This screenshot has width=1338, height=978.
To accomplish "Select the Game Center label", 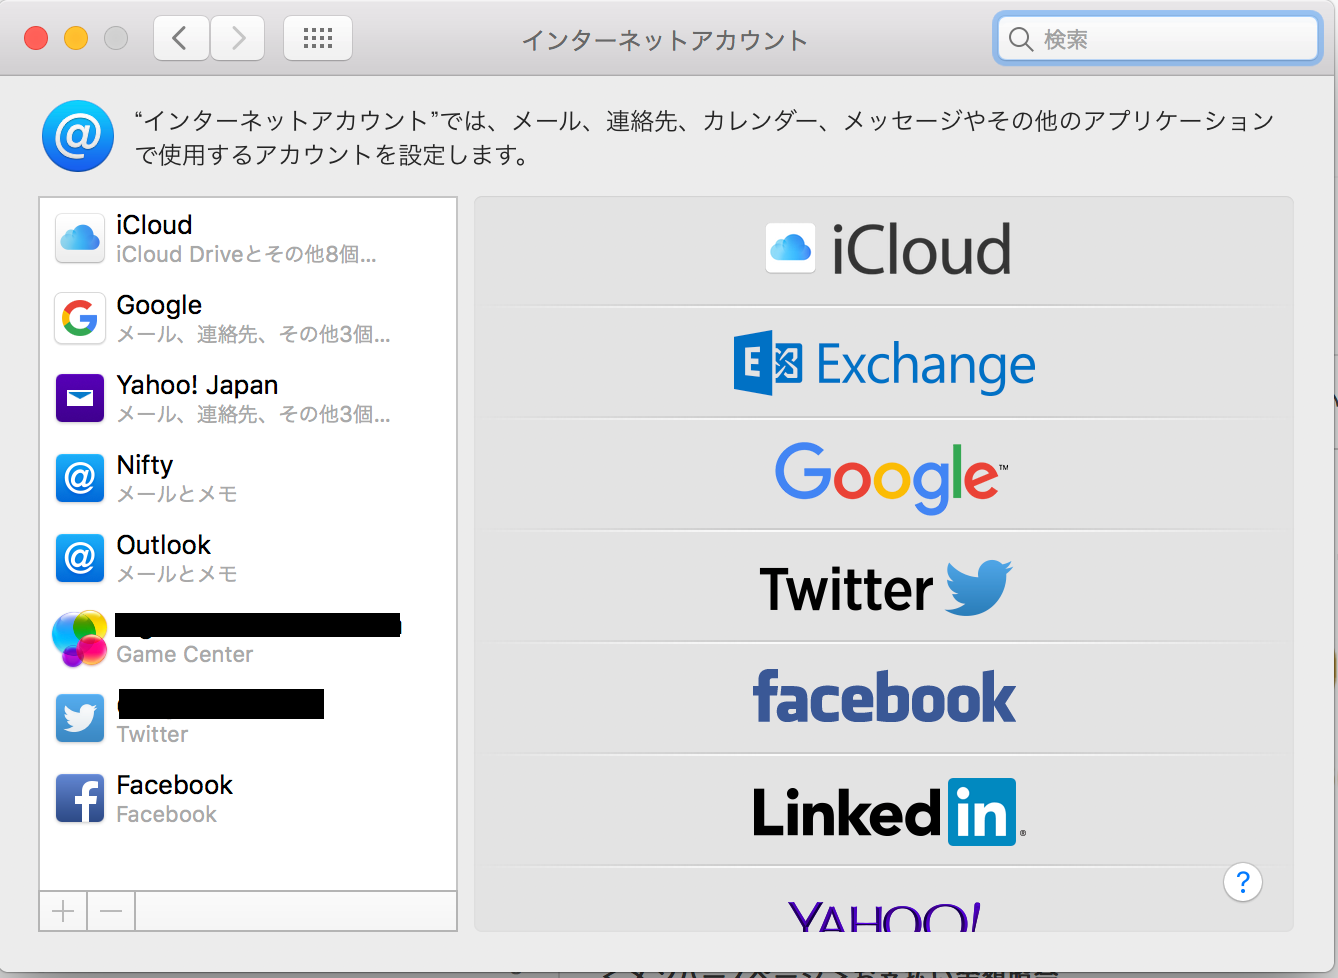I will (x=185, y=654).
